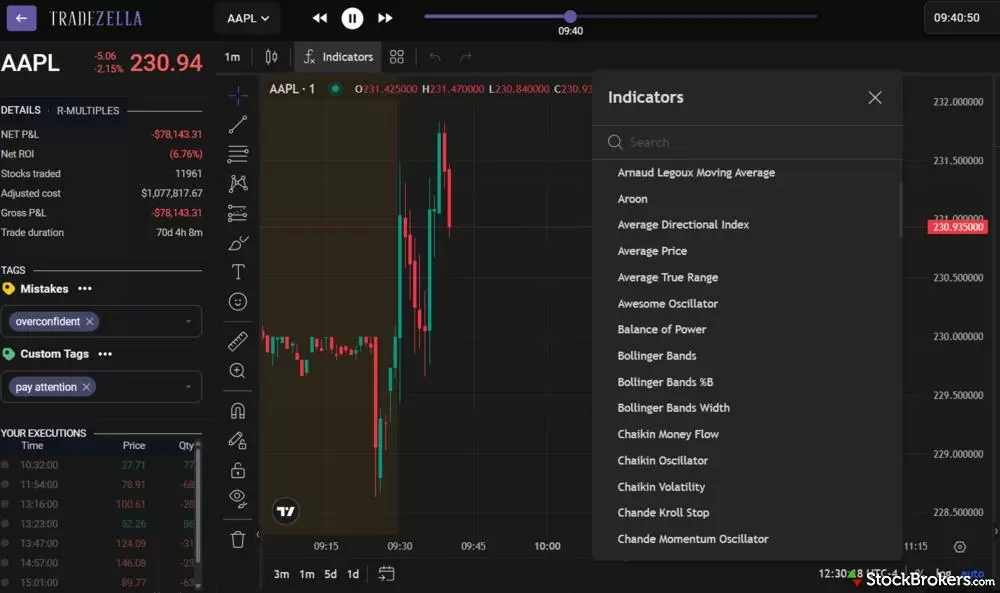Screen dimensions: 1000x593
Task: Open the emoji icons tool
Action: (238, 301)
